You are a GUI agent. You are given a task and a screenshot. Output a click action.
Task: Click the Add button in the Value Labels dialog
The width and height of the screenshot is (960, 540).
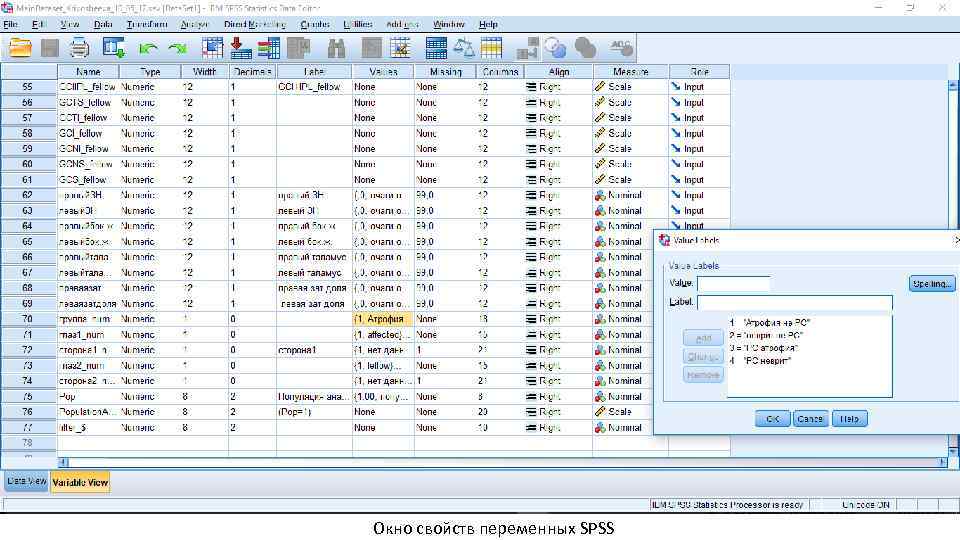[x=703, y=338]
